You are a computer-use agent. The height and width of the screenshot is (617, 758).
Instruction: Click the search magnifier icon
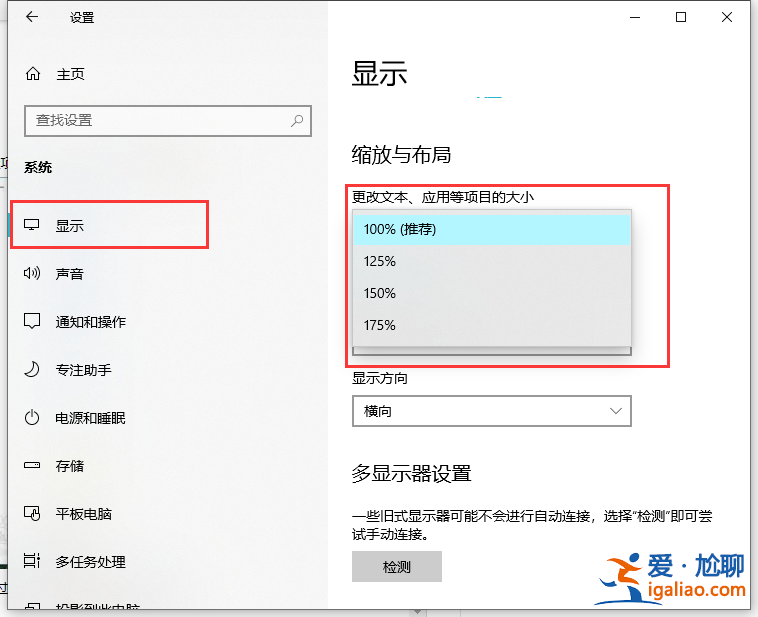[x=297, y=120]
